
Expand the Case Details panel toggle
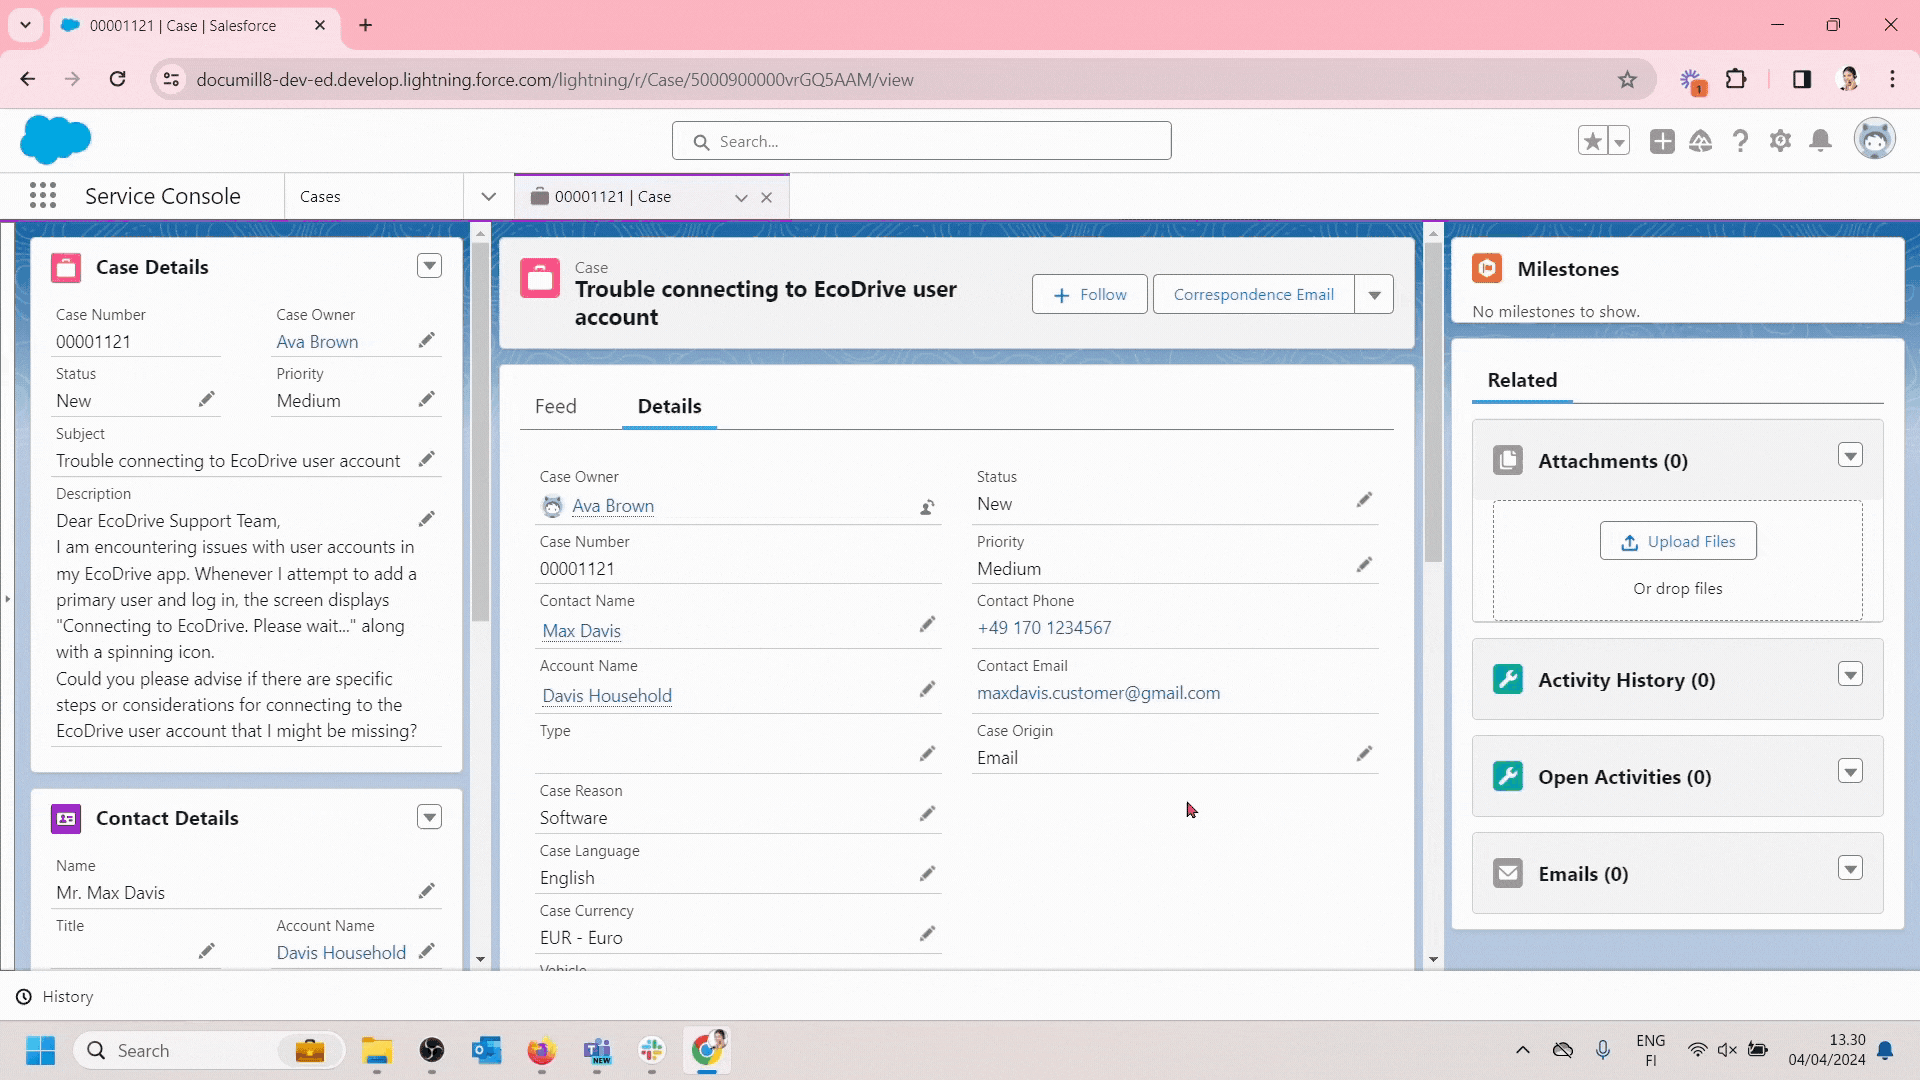pyautogui.click(x=430, y=265)
